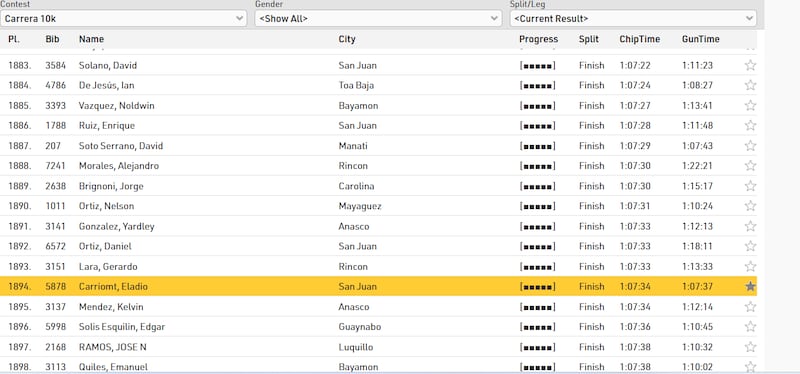Click bib number 7241

[55, 166]
